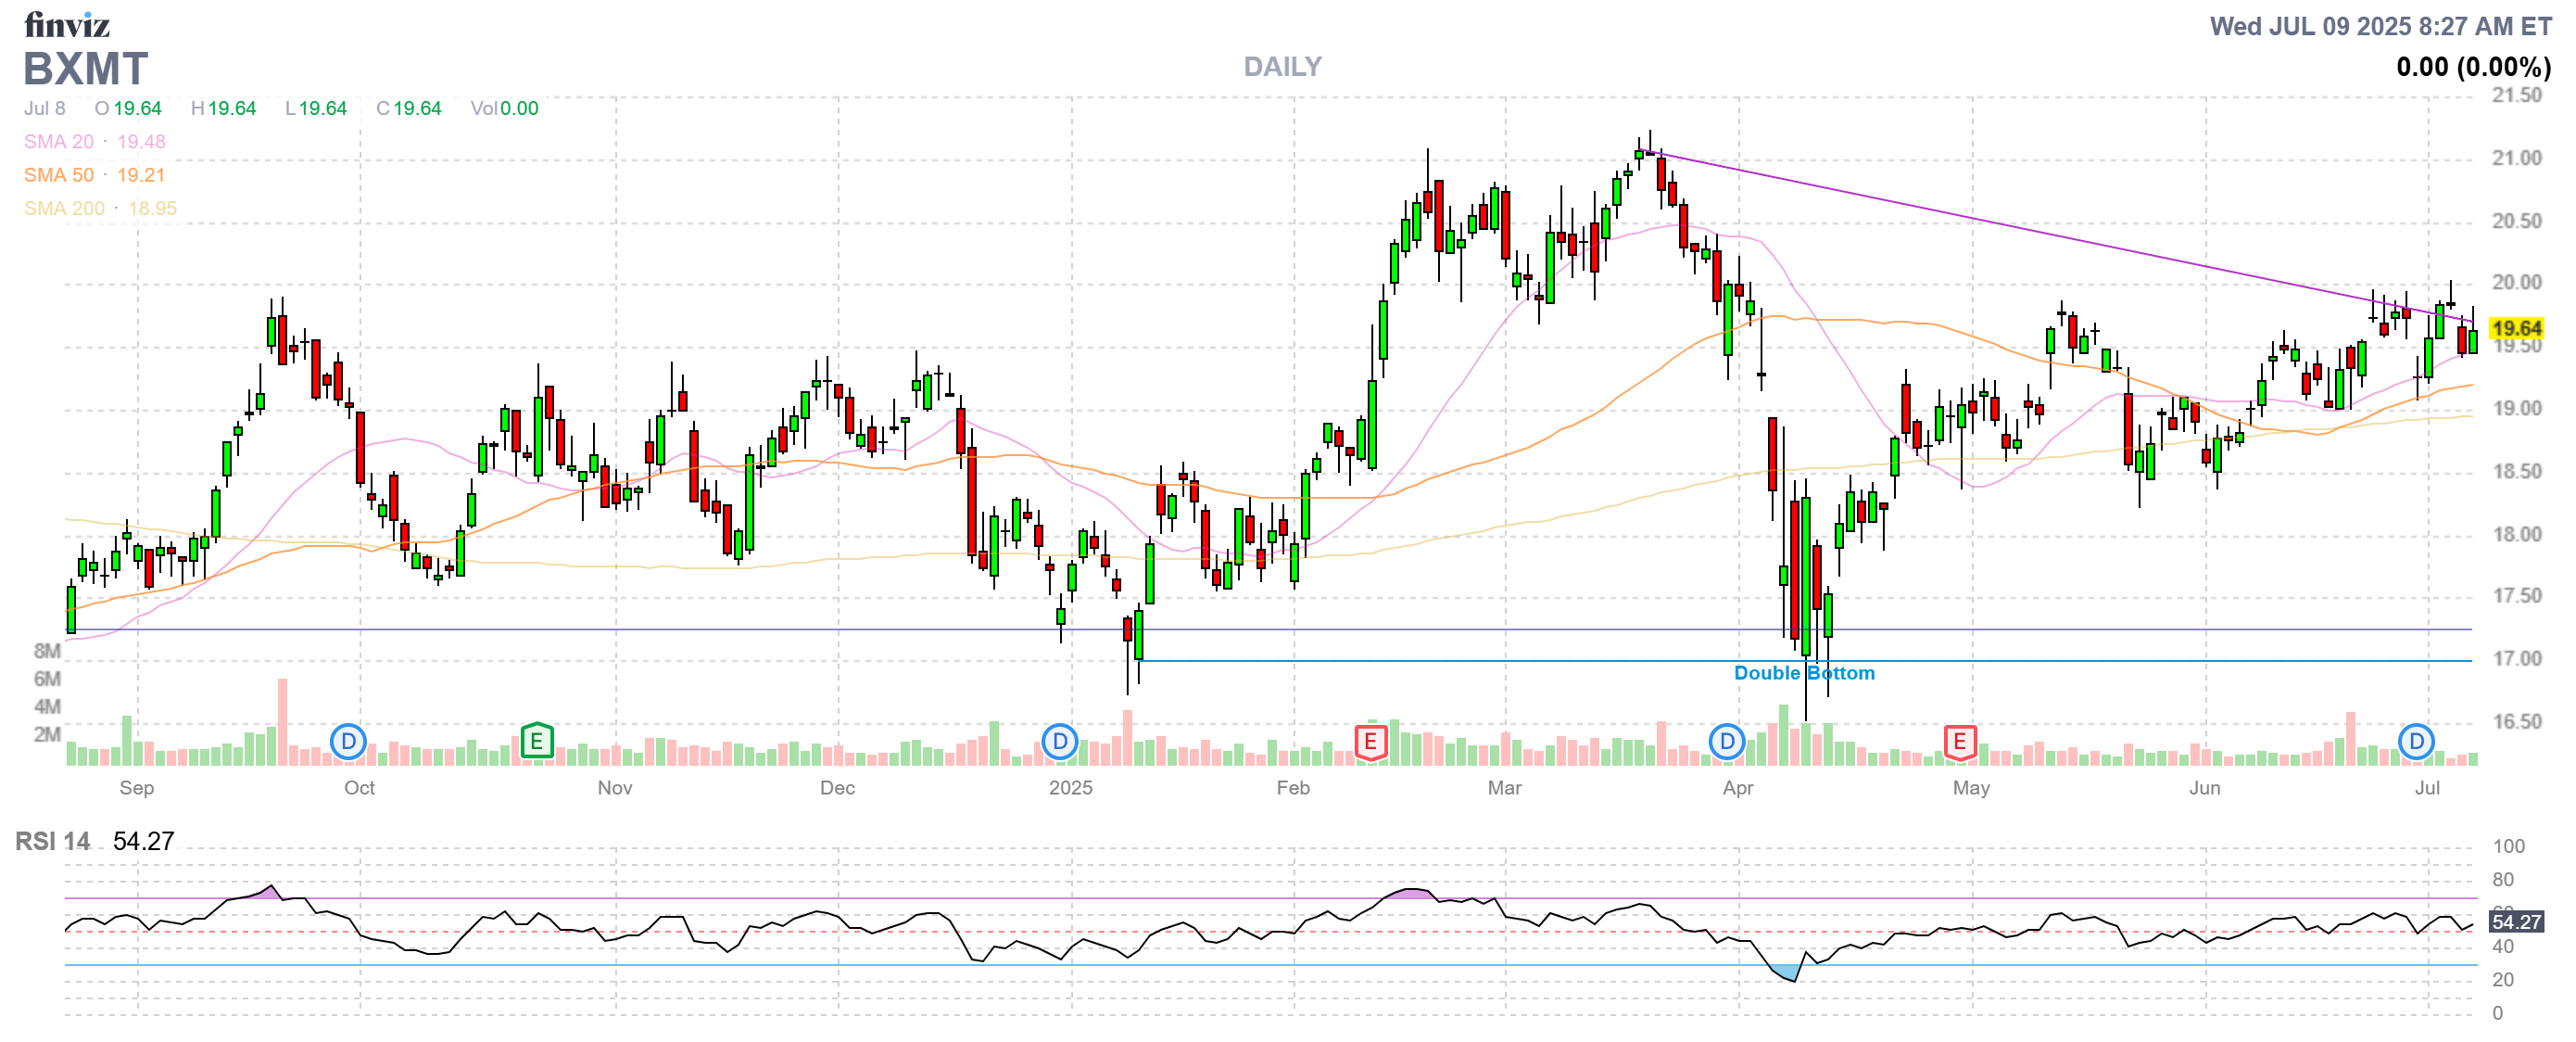
Task: Click the SMA 20 legend label
Action: coord(58,142)
